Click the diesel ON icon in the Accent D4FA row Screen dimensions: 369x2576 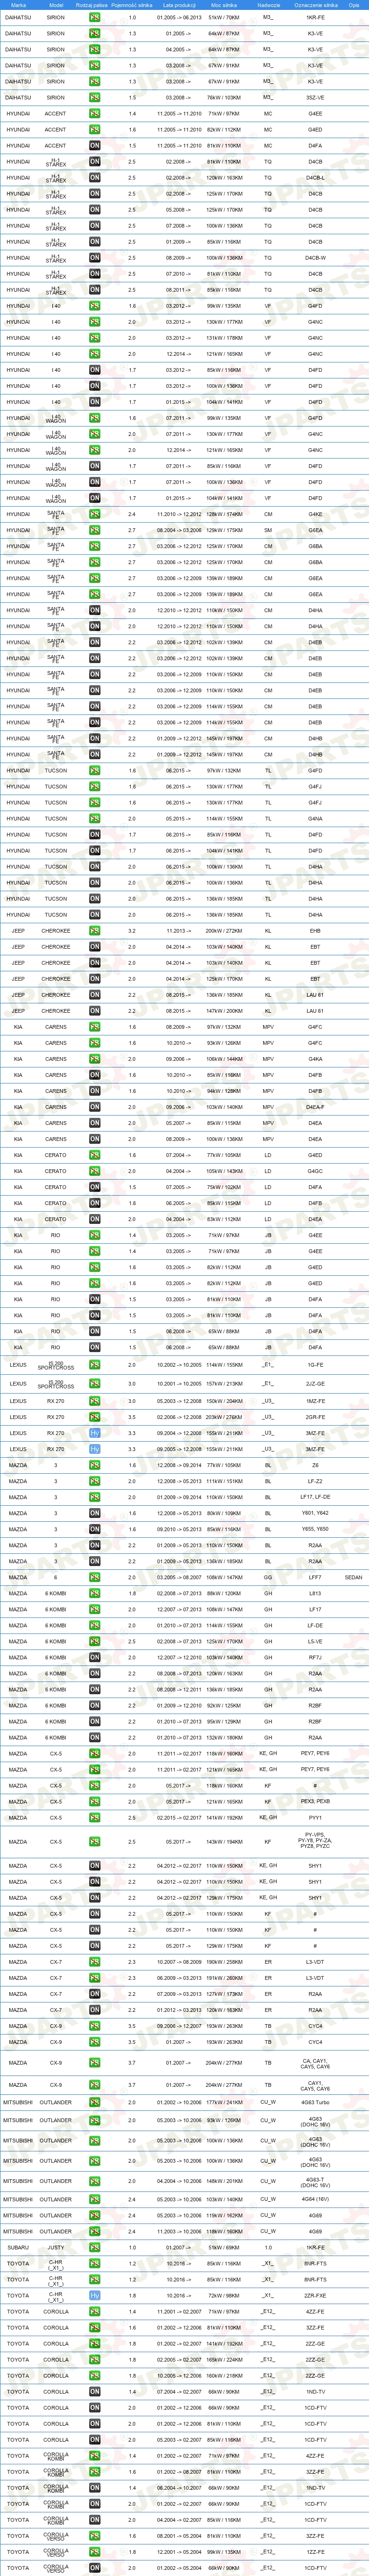pos(95,146)
